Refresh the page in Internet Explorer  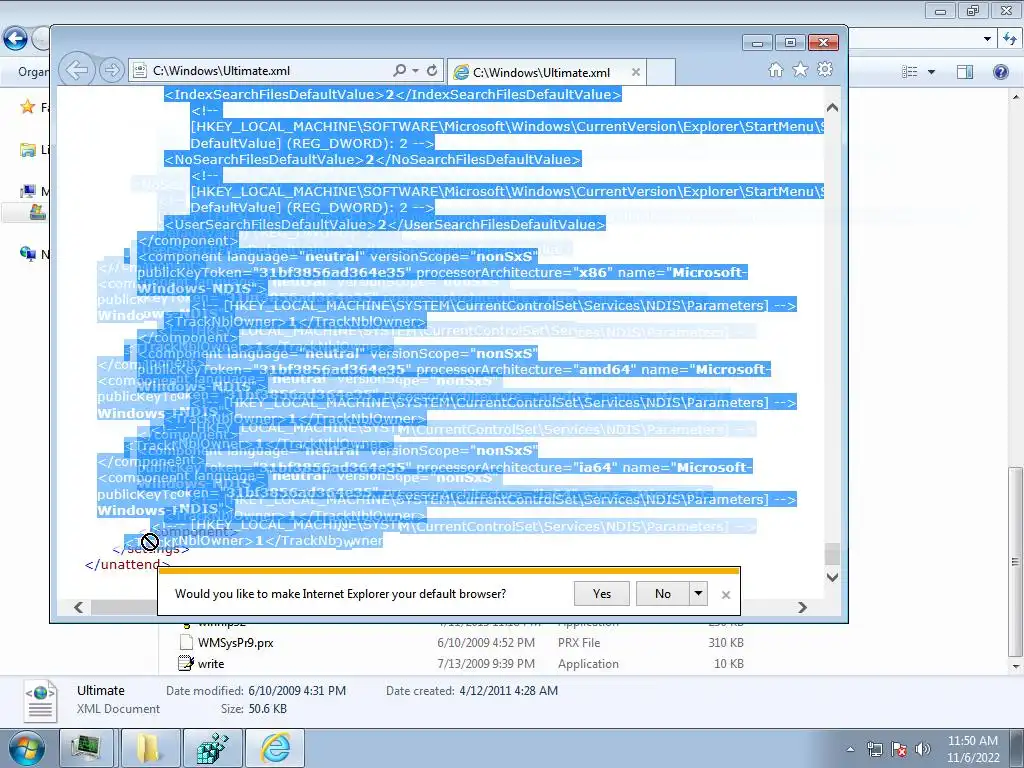[432, 70]
